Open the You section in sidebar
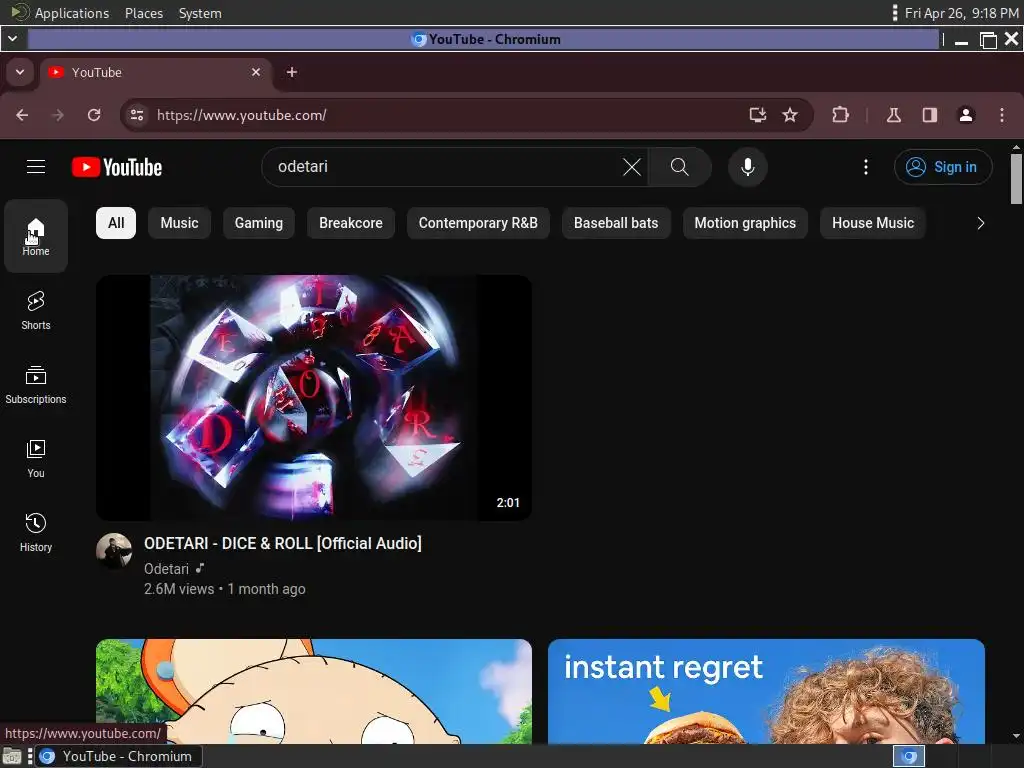The width and height of the screenshot is (1024, 768). (36, 458)
